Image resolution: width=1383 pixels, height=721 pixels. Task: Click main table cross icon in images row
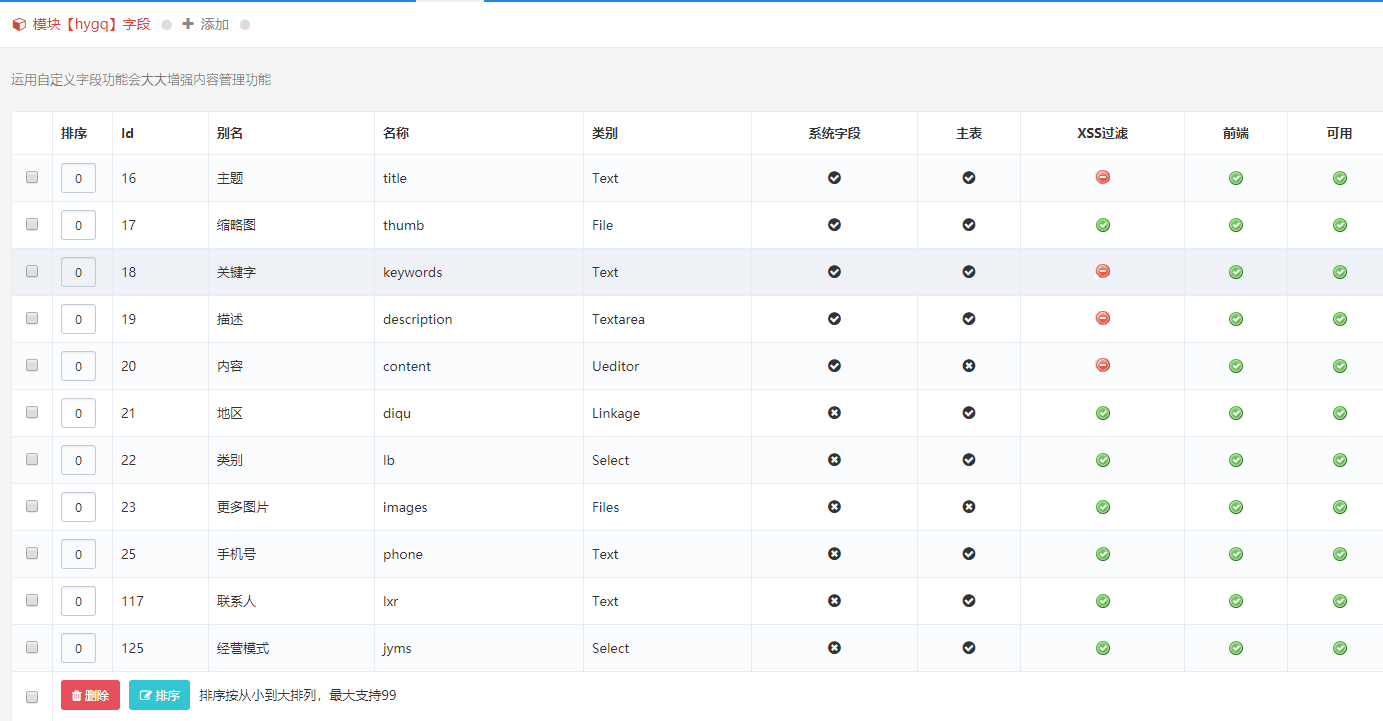[968, 506]
